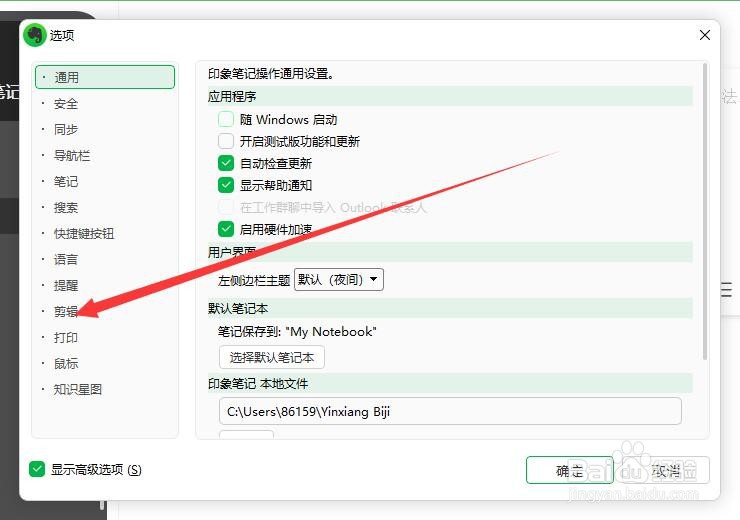Viewport: 740px width, 520px height.
Task: Click the 笔记保存到 "My Notebook" text
Action: coord(297,331)
